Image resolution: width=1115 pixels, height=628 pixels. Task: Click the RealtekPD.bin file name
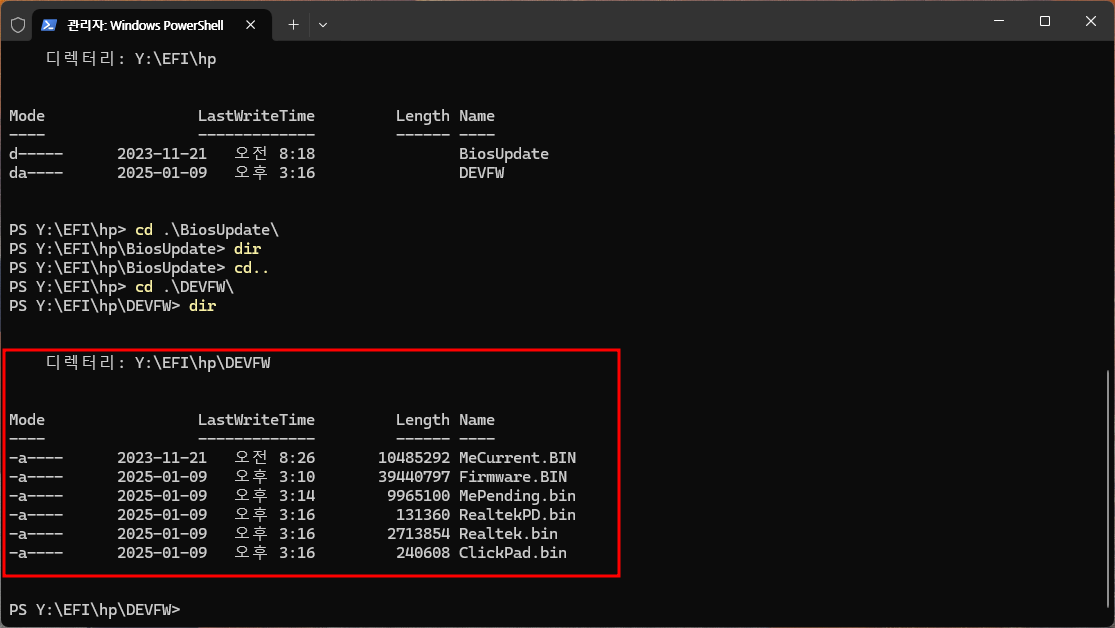click(x=517, y=515)
